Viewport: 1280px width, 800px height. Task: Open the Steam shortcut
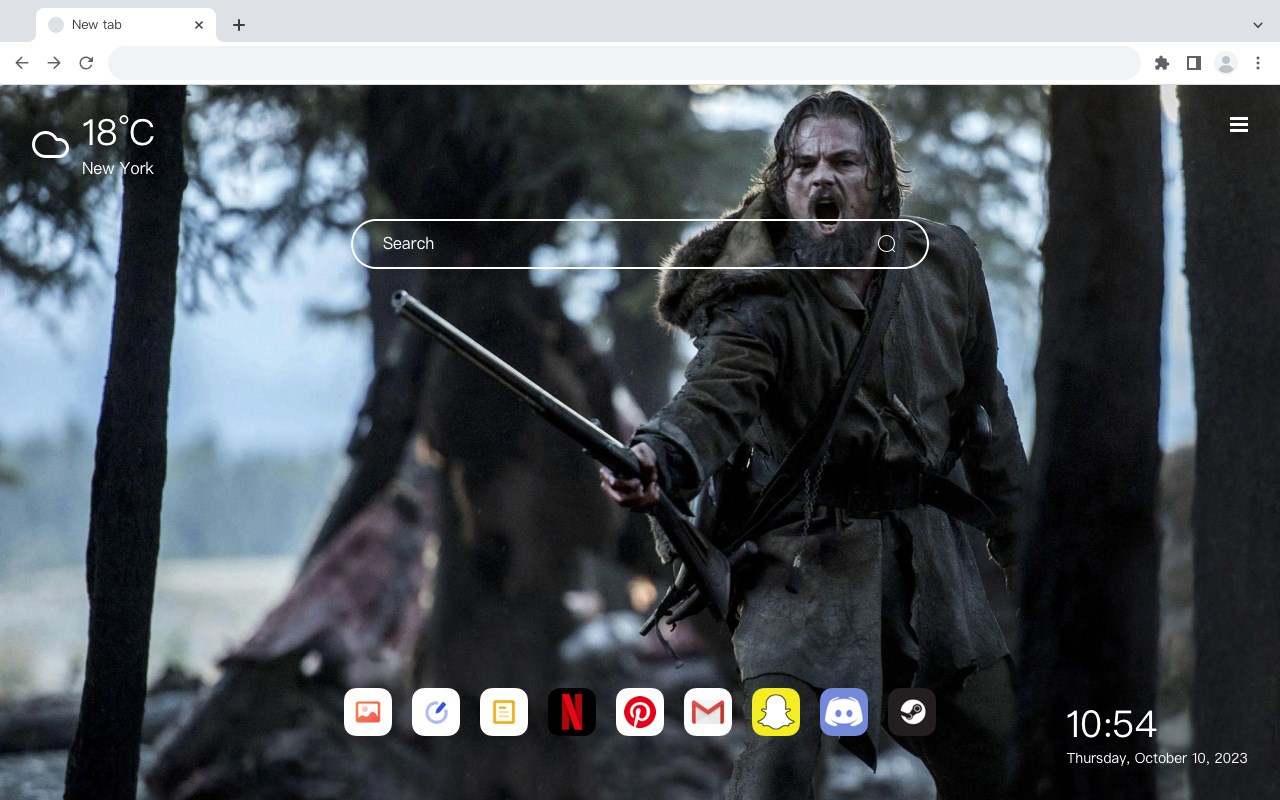912,712
